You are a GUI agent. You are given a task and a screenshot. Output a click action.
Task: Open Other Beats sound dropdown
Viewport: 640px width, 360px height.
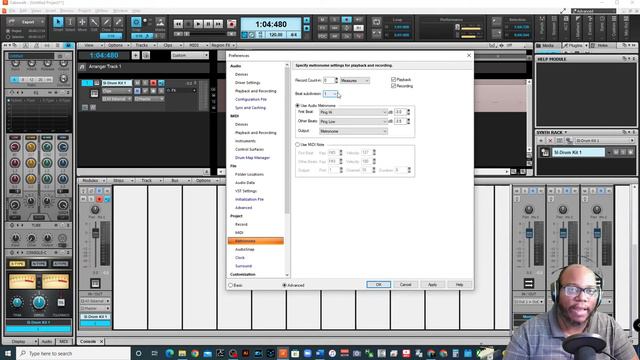353,122
